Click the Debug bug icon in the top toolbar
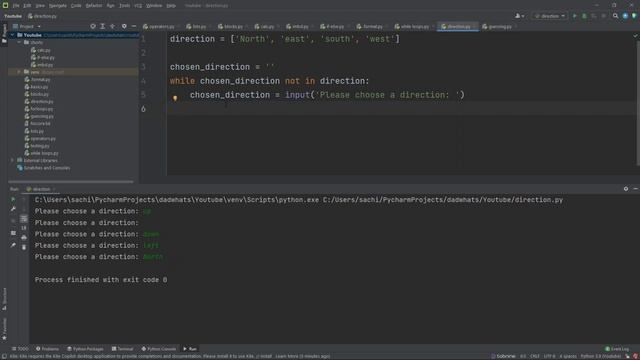Viewport: 640px width, 360px height. point(584,16)
